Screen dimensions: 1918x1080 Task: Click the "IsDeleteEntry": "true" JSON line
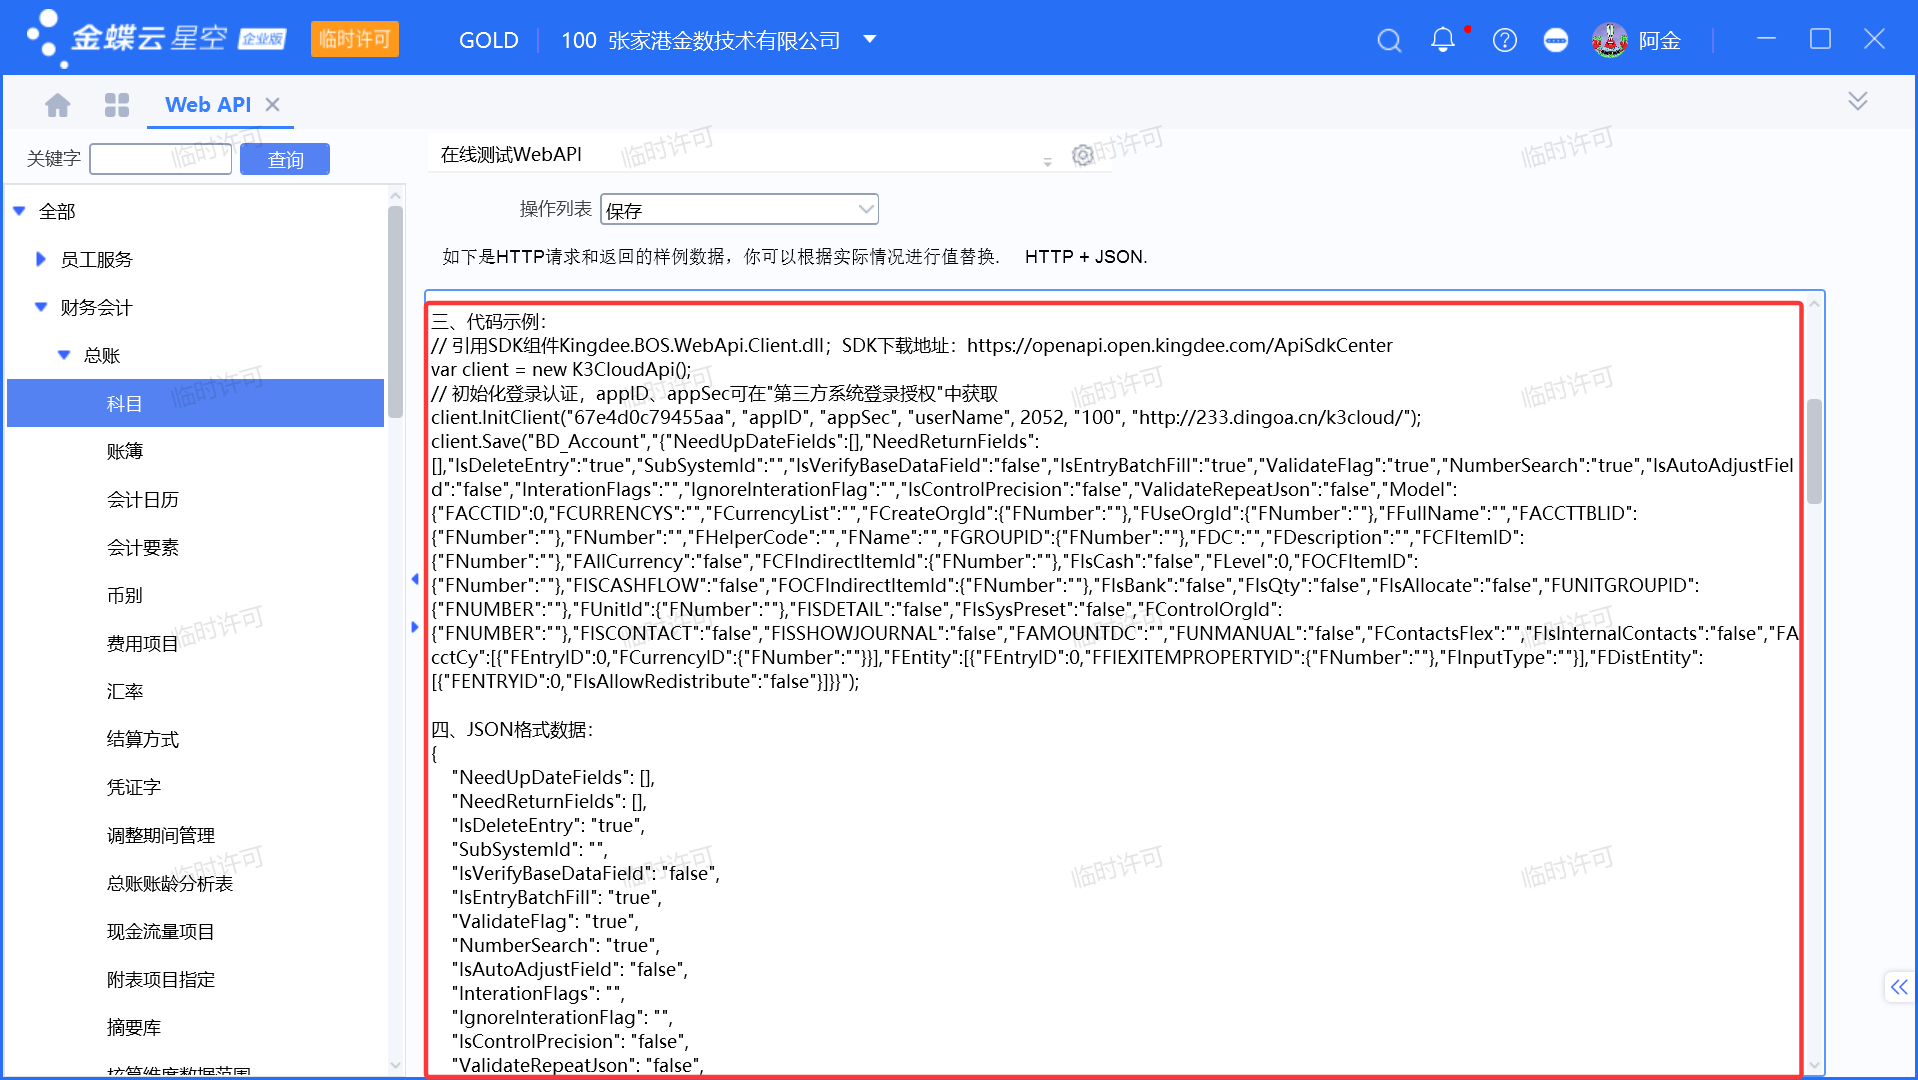point(549,825)
